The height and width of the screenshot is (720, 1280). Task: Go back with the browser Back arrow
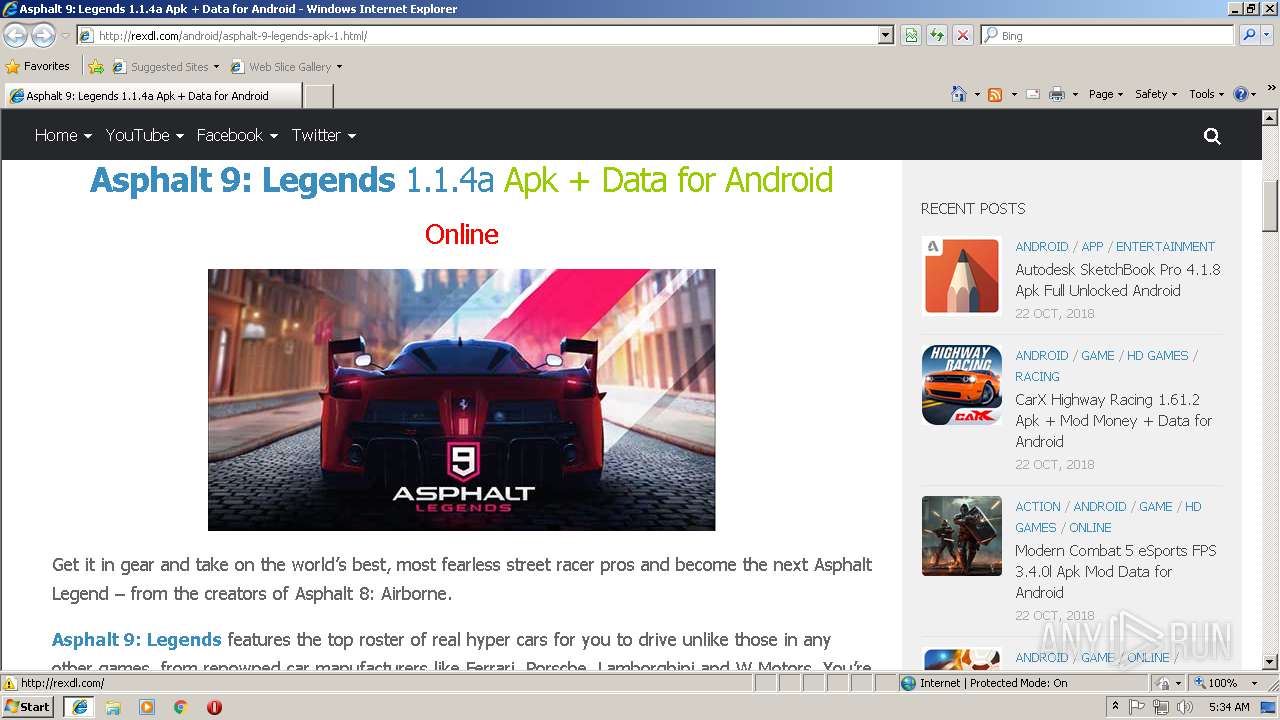tap(15, 36)
